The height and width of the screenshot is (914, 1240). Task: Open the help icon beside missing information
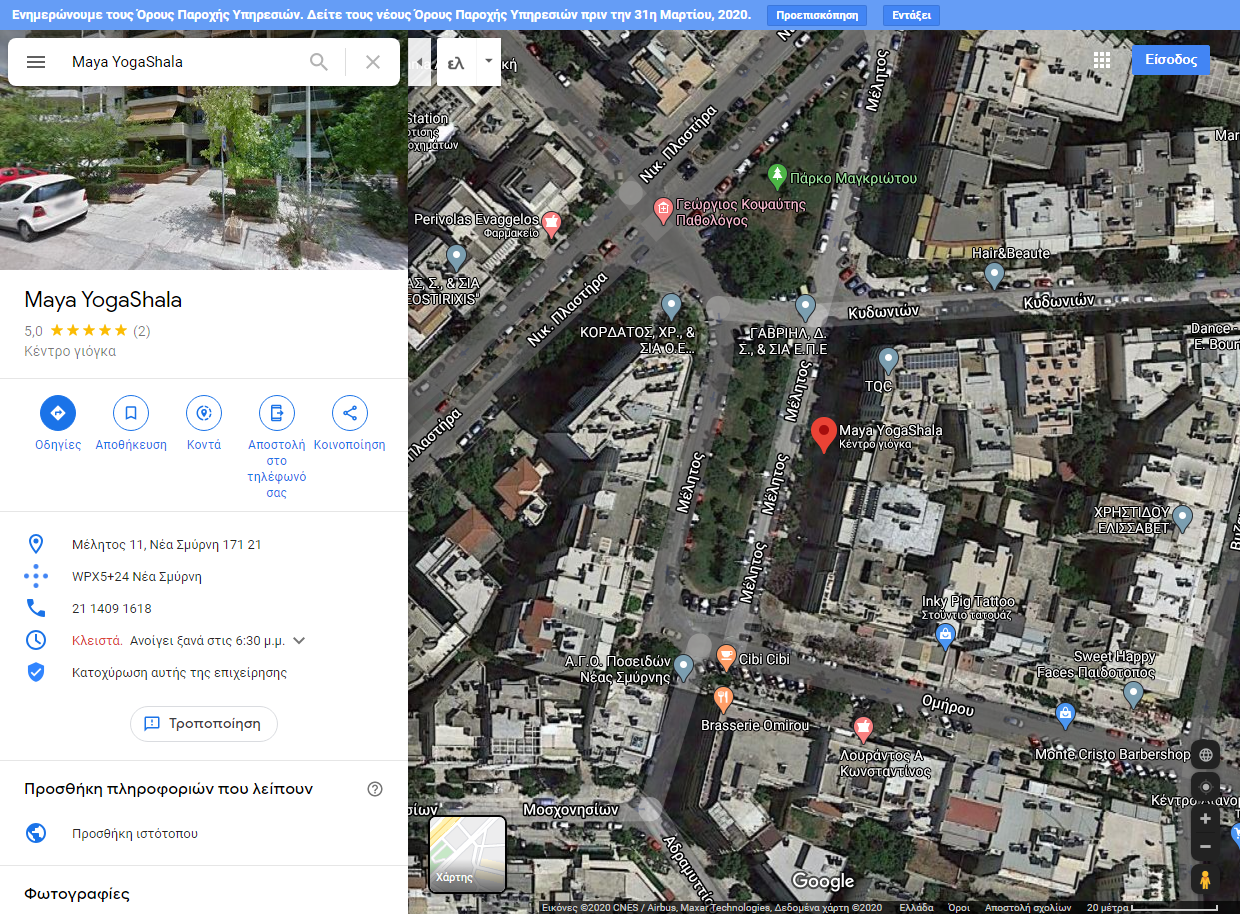click(x=375, y=789)
